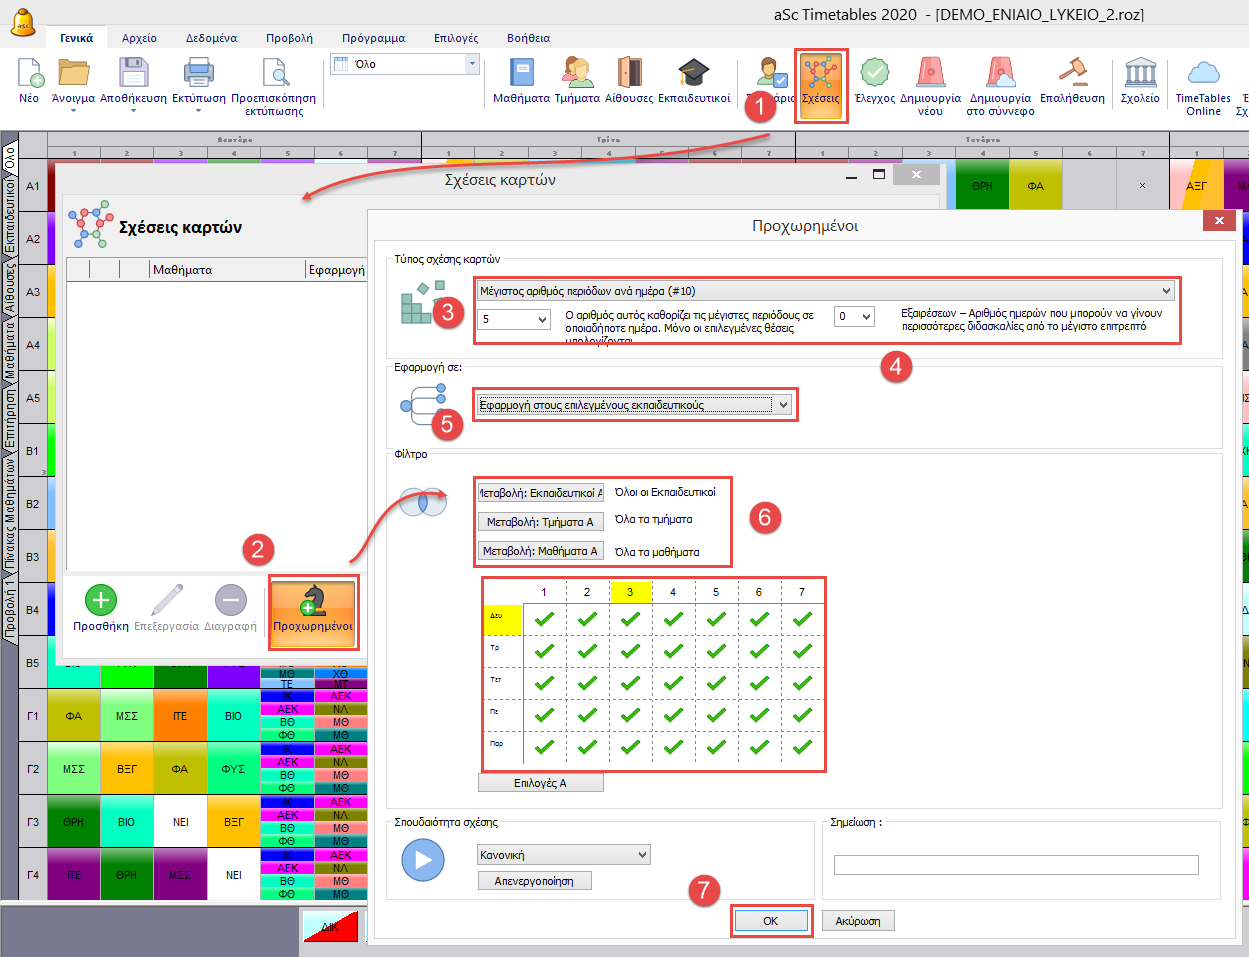The height and width of the screenshot is (957, 1249).
Task: Toggle Wednesday period 4 checkmark
Action: 673,683
